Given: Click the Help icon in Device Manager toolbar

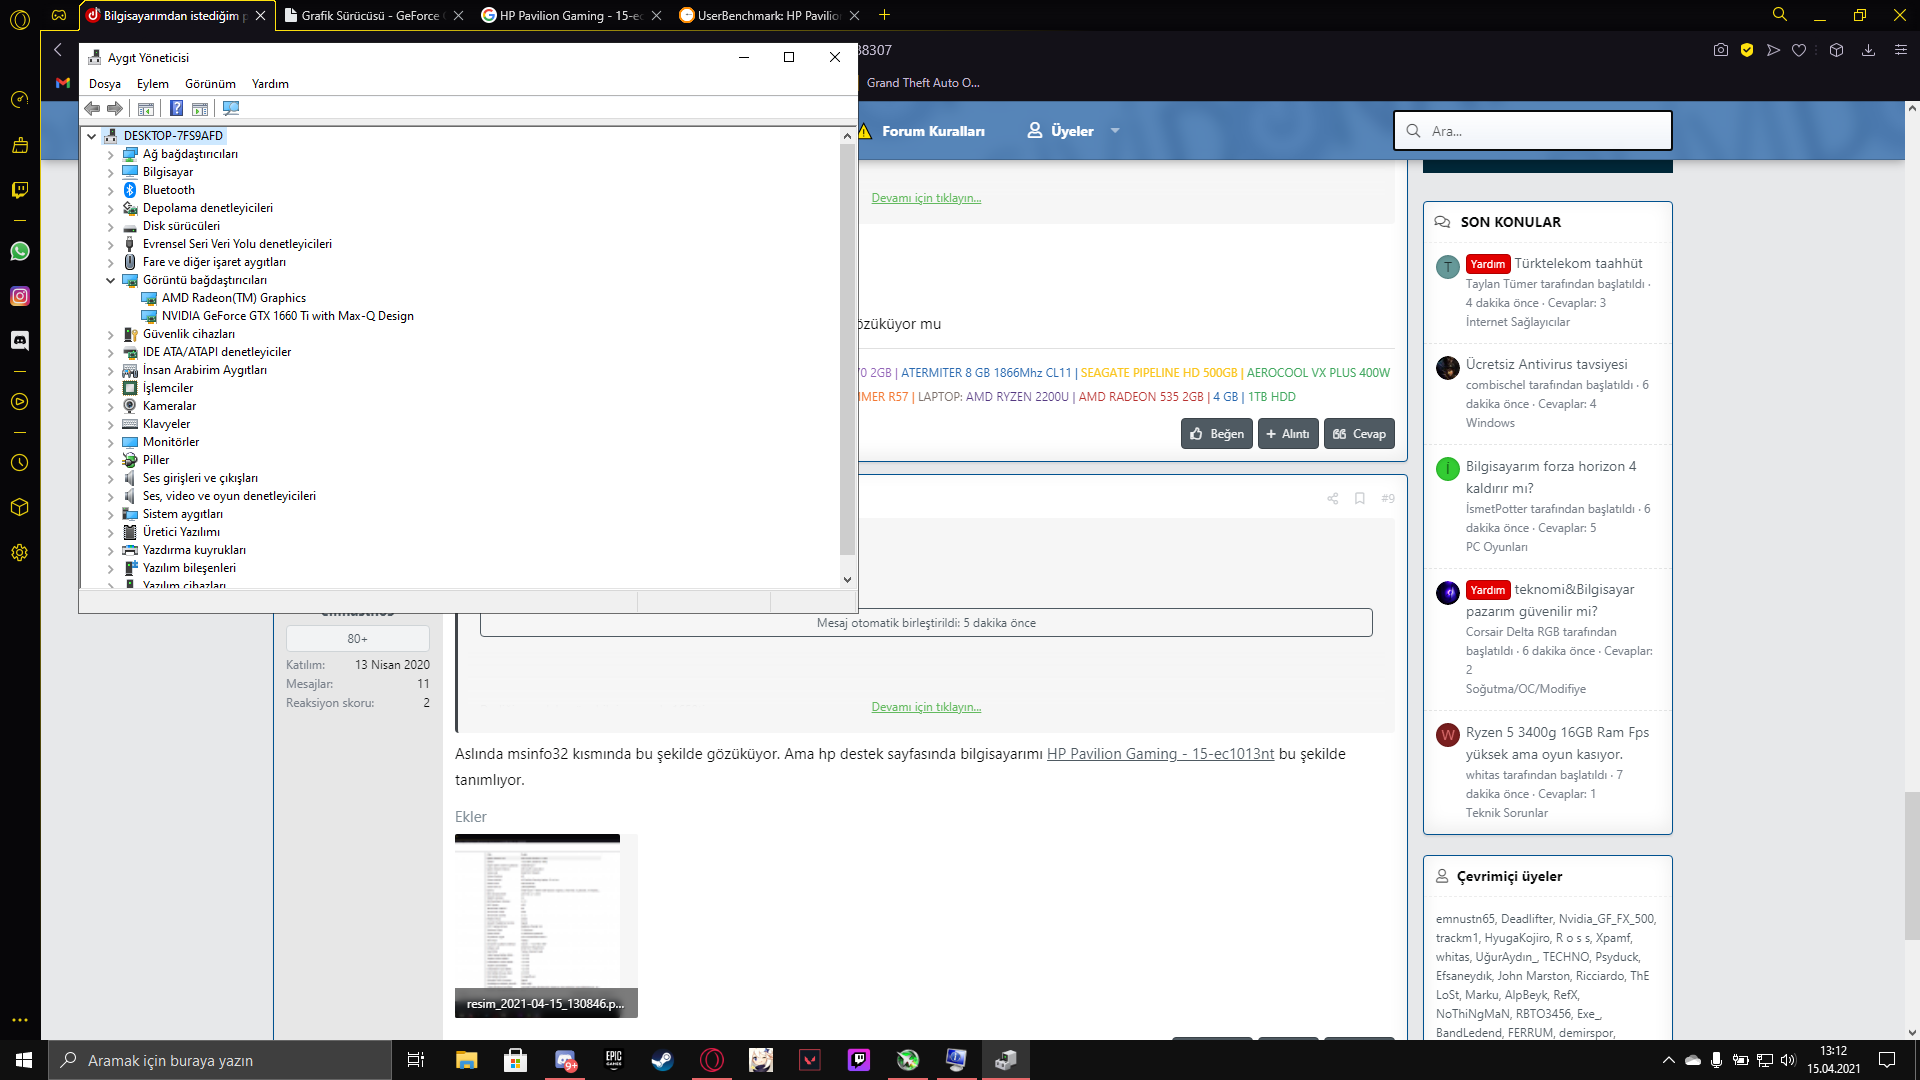Looking at the screenshot, I should (176, 108).
